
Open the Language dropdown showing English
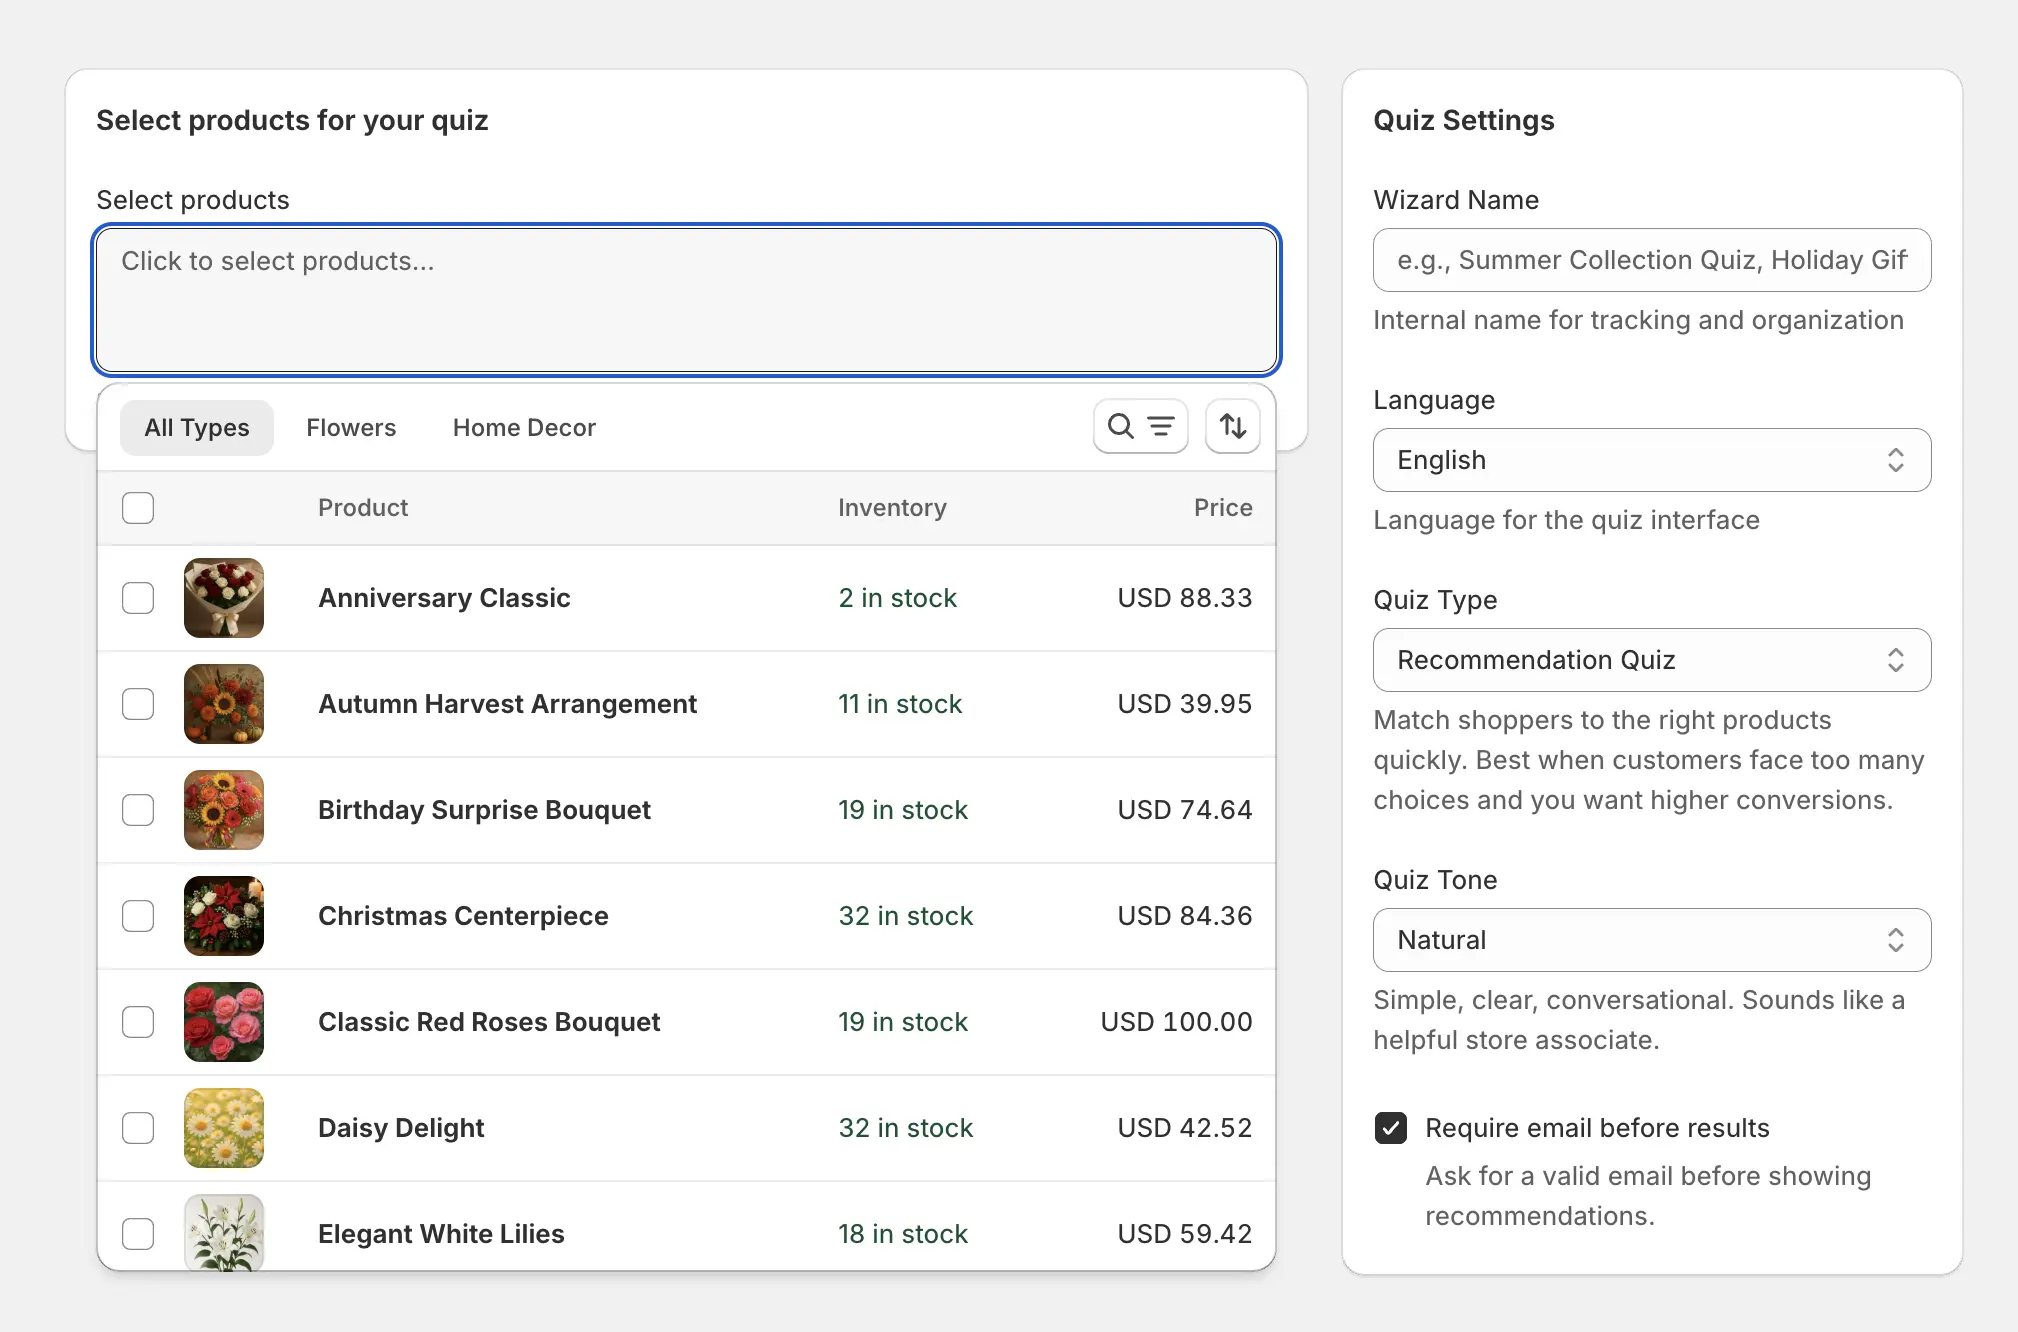1651,460
